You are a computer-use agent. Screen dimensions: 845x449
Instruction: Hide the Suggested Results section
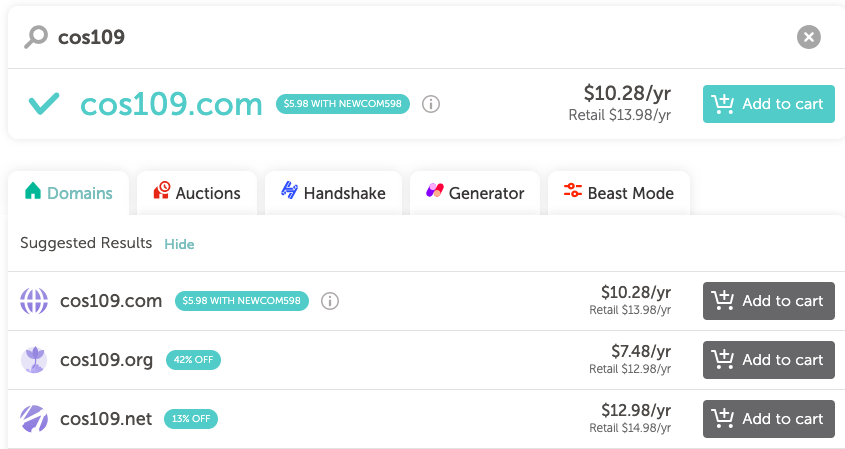(x=179, y=244)
